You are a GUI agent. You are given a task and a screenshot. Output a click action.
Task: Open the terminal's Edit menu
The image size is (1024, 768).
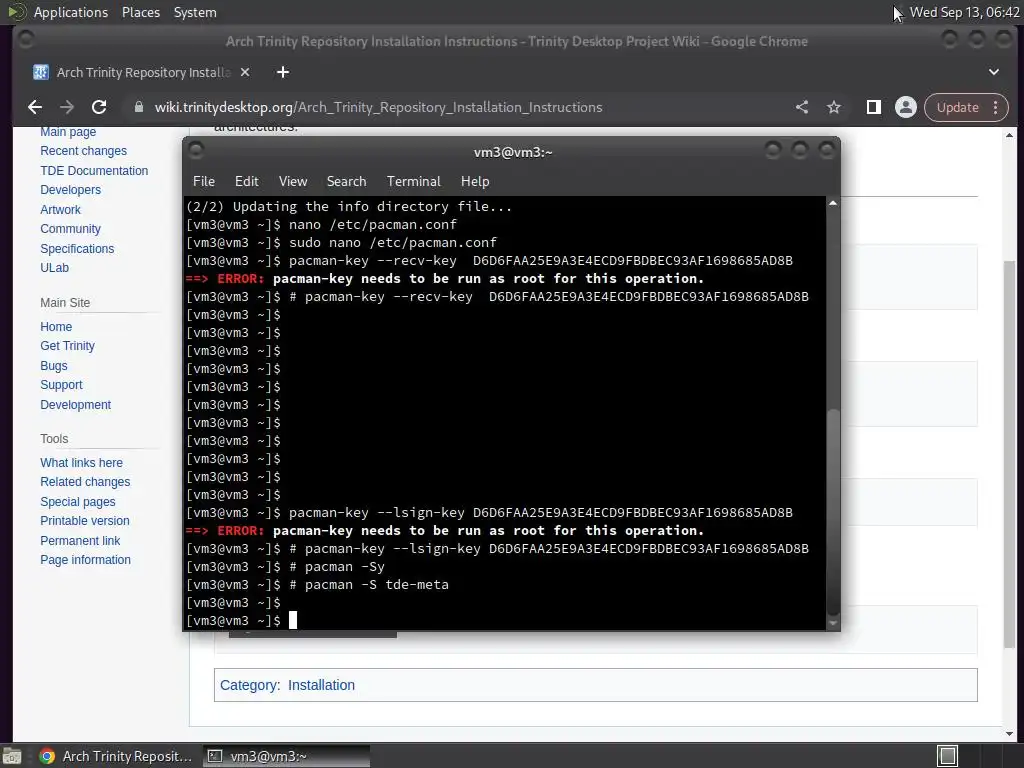point(247,182)
